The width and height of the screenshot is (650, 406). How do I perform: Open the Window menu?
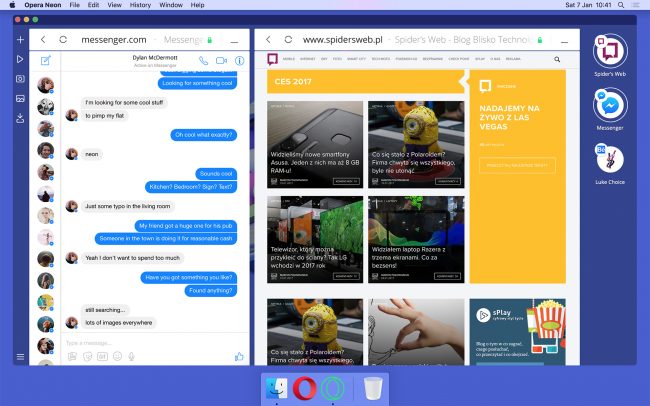tap(171, 5)
